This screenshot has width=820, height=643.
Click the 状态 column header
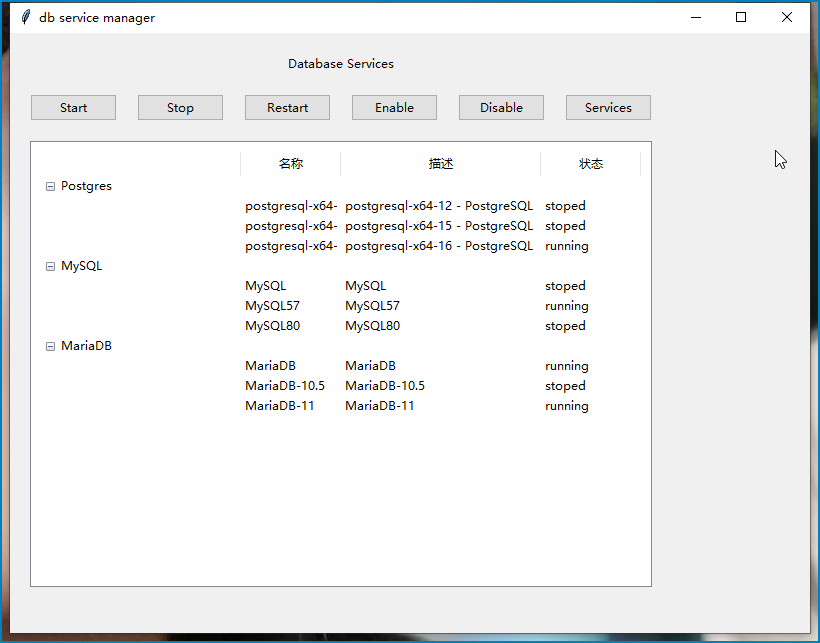(x=590, y=164)
